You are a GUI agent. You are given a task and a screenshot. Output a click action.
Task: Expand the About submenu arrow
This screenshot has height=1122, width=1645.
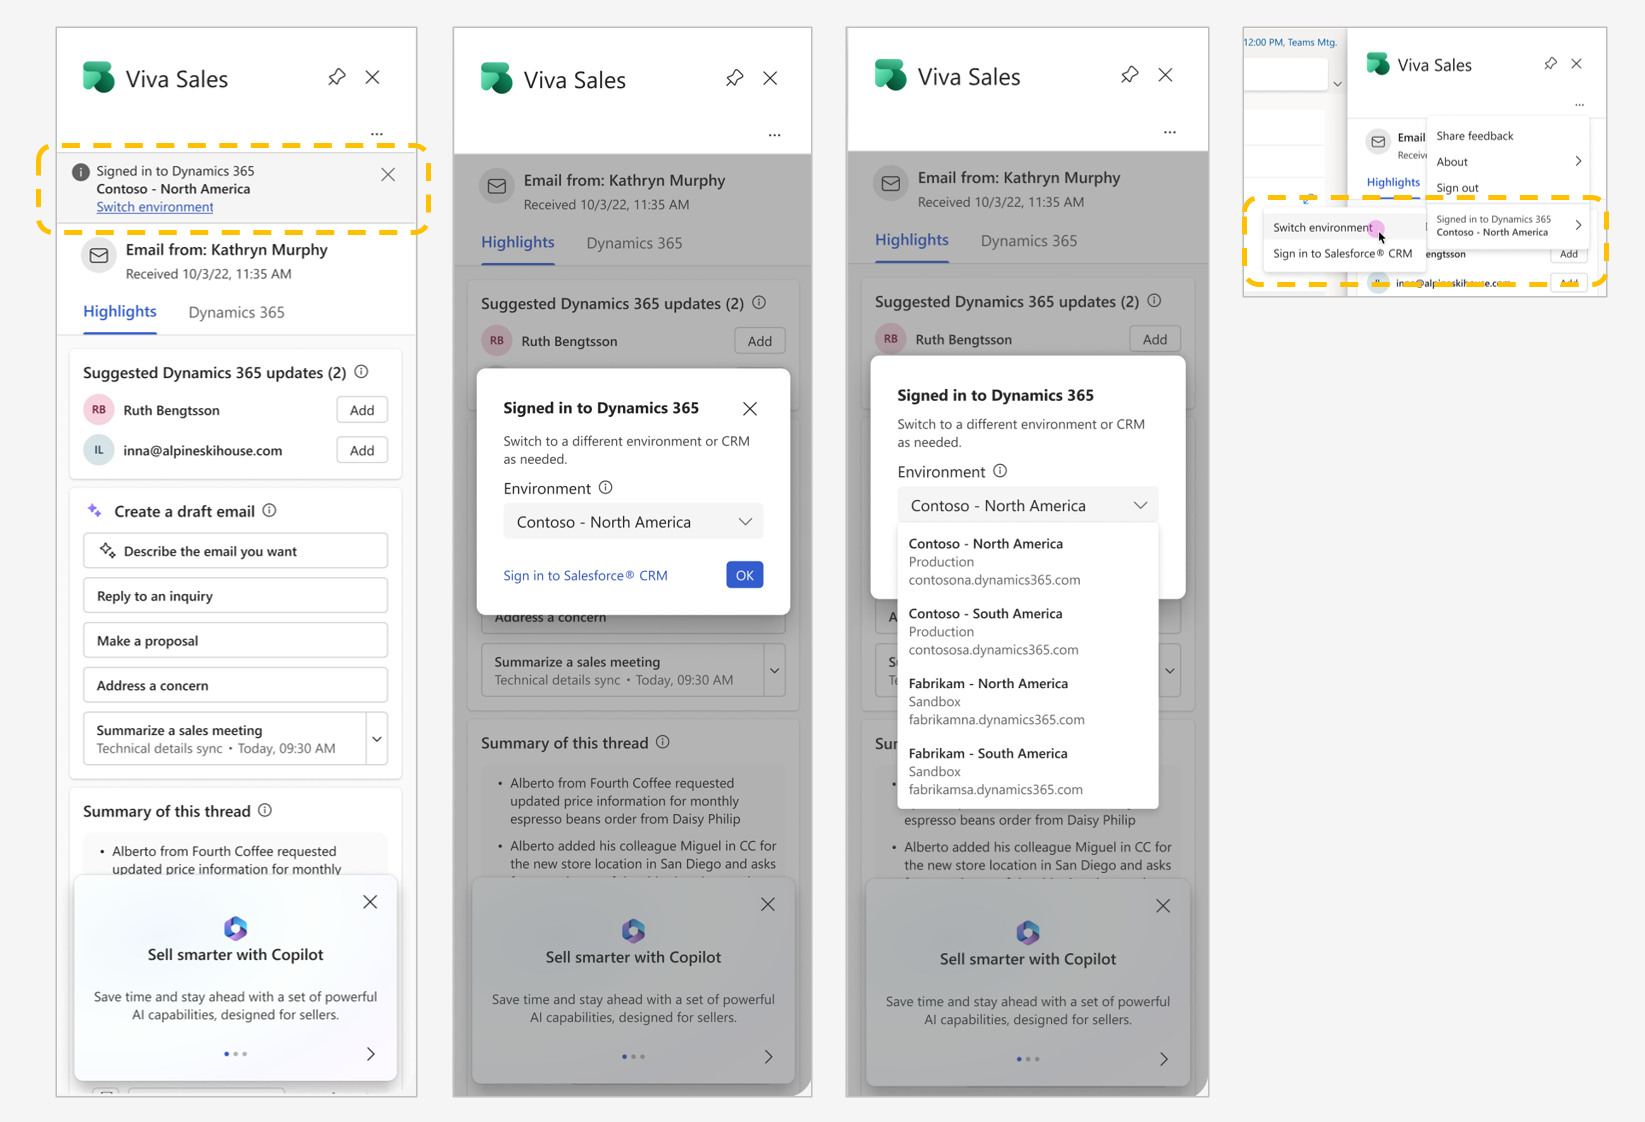pyautogui.click(x=1578, y=162)
